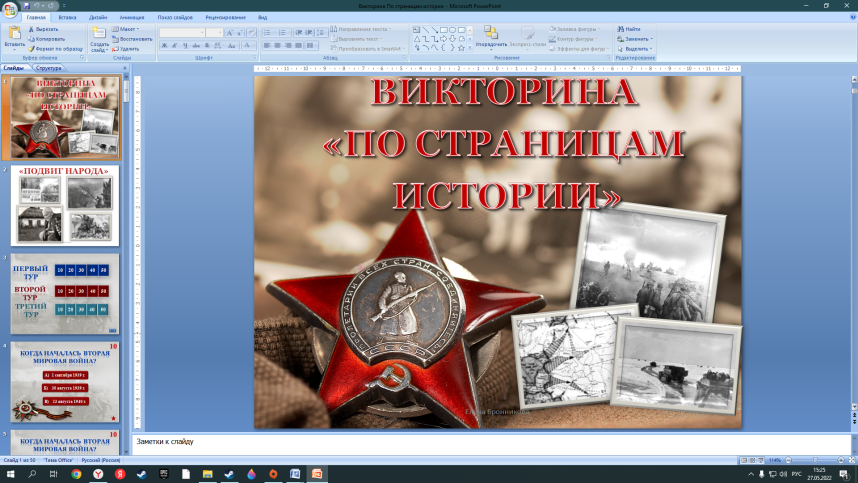Select slide 3 thumbnail with tour scores

(x=65, y=294)
